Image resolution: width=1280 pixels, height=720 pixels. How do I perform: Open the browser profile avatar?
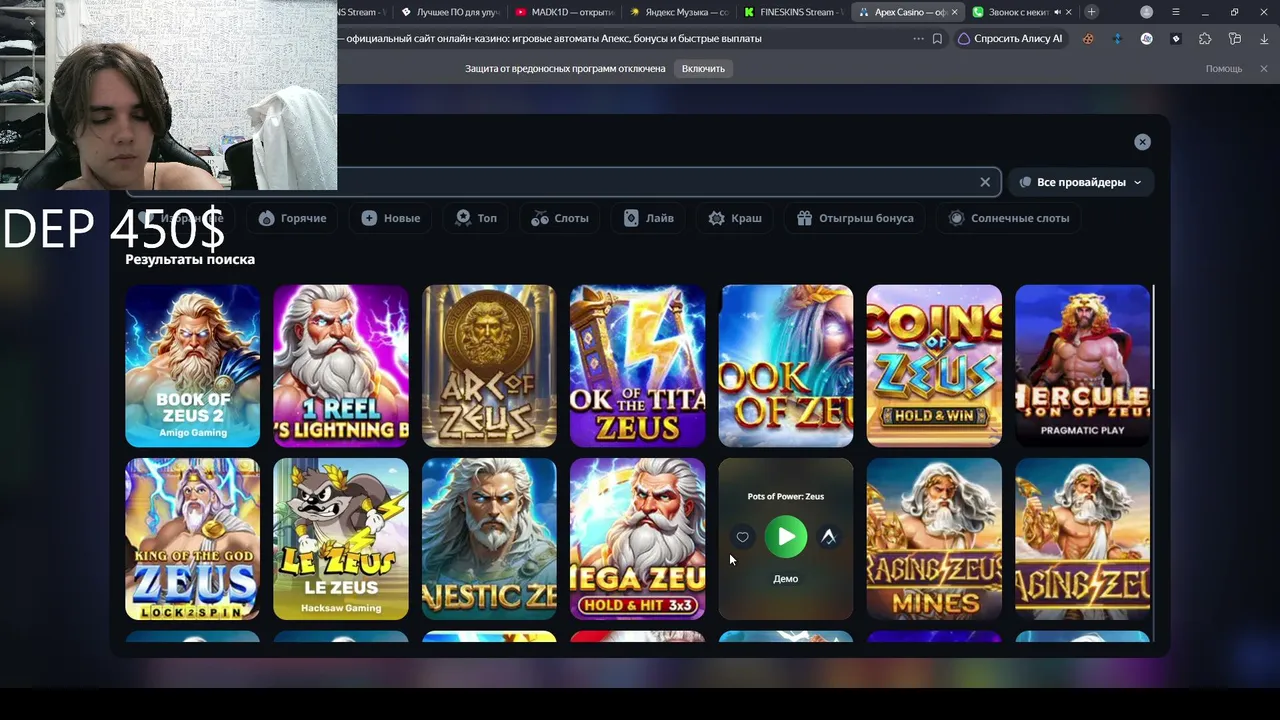[x=1147, y=12]
